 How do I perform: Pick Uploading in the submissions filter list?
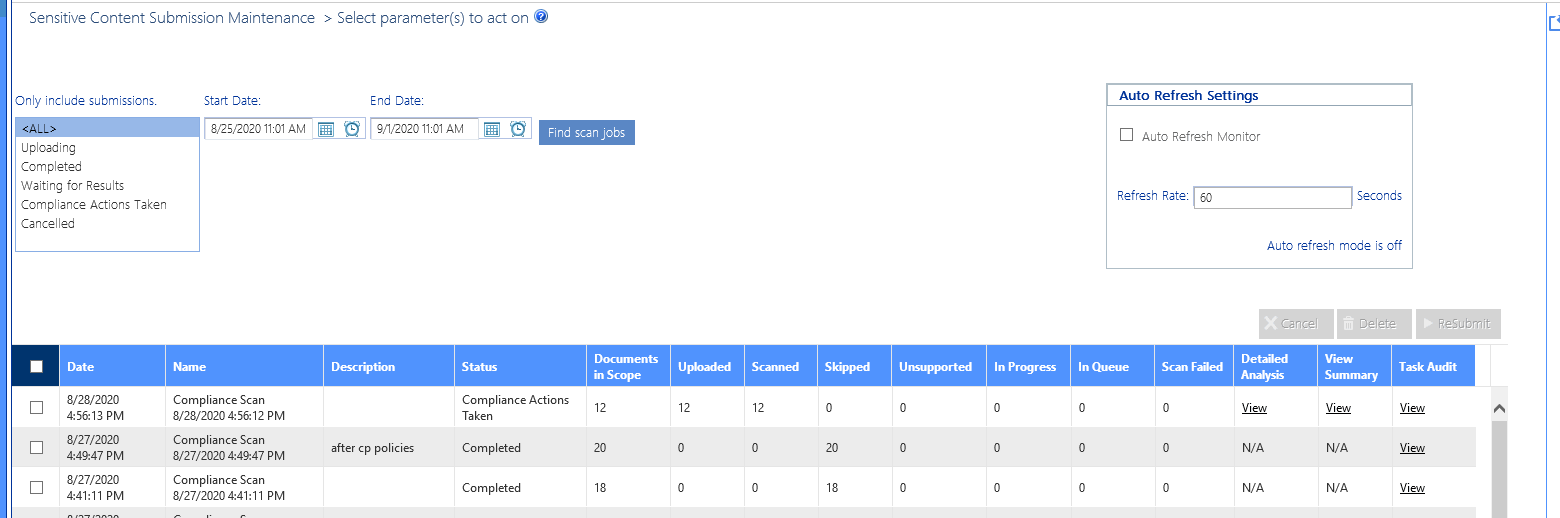coord(48,148)
